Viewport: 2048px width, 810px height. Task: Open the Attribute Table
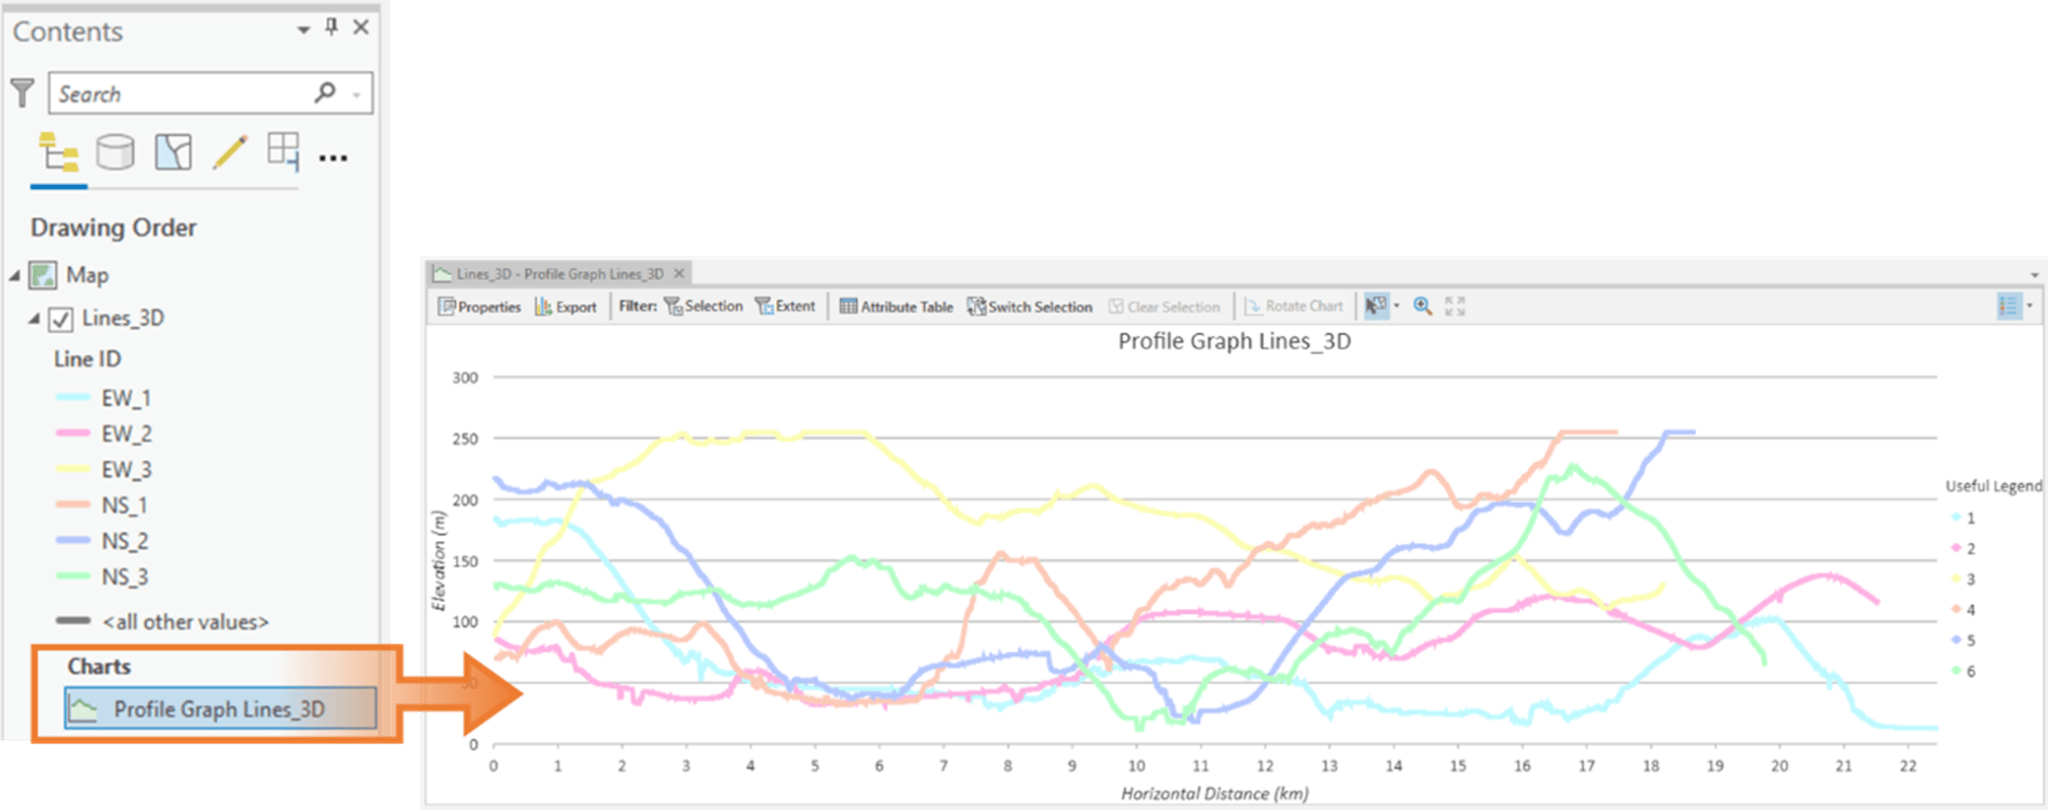[896, 307]
